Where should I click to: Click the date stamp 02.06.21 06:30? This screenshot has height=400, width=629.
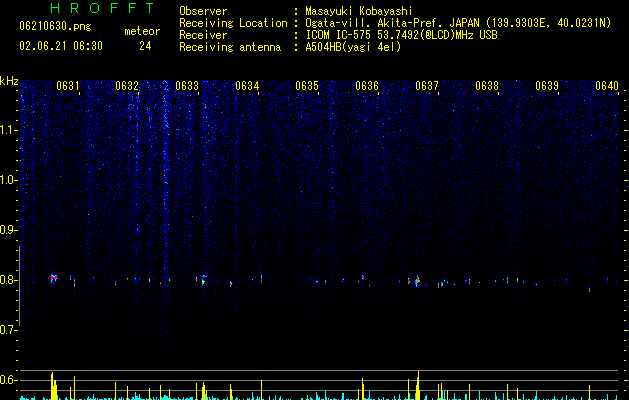tap(61, 46)
